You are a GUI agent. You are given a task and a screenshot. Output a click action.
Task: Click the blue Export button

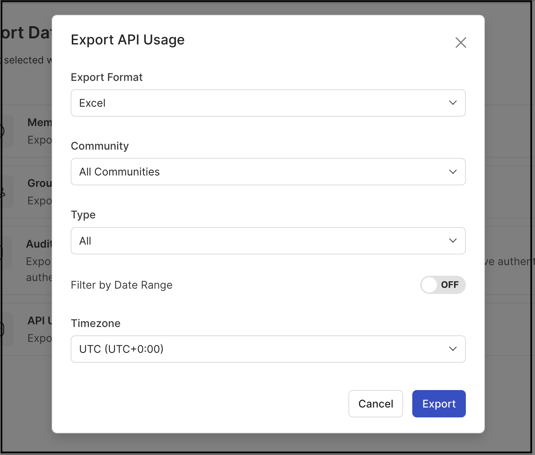439,404
